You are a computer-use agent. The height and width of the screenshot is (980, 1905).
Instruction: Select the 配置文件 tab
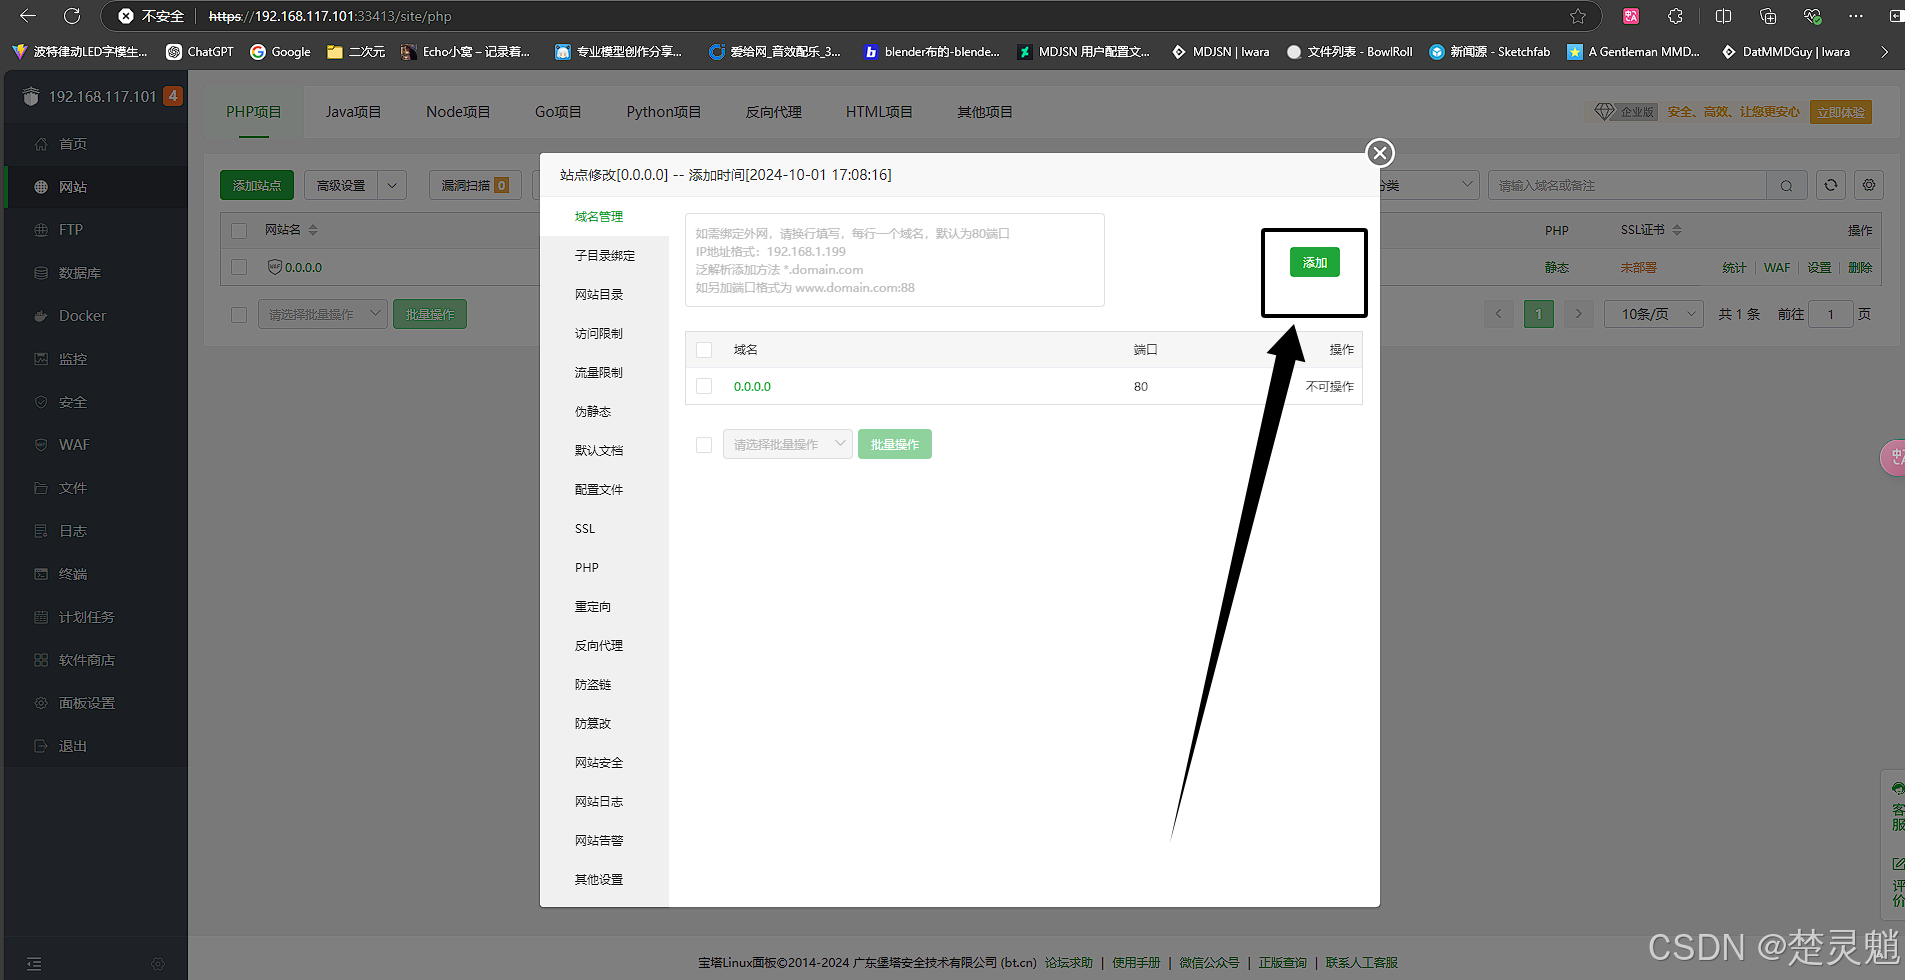(604, 490)
